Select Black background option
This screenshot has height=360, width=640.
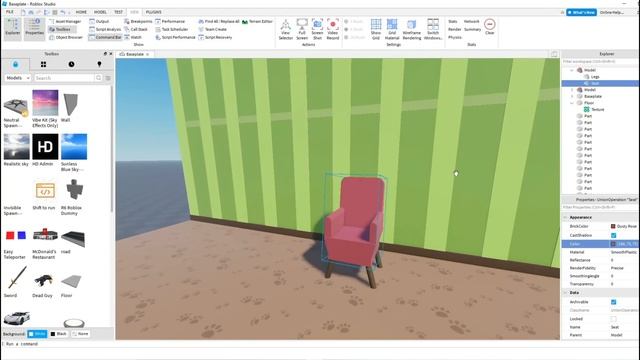click(58, 334)
